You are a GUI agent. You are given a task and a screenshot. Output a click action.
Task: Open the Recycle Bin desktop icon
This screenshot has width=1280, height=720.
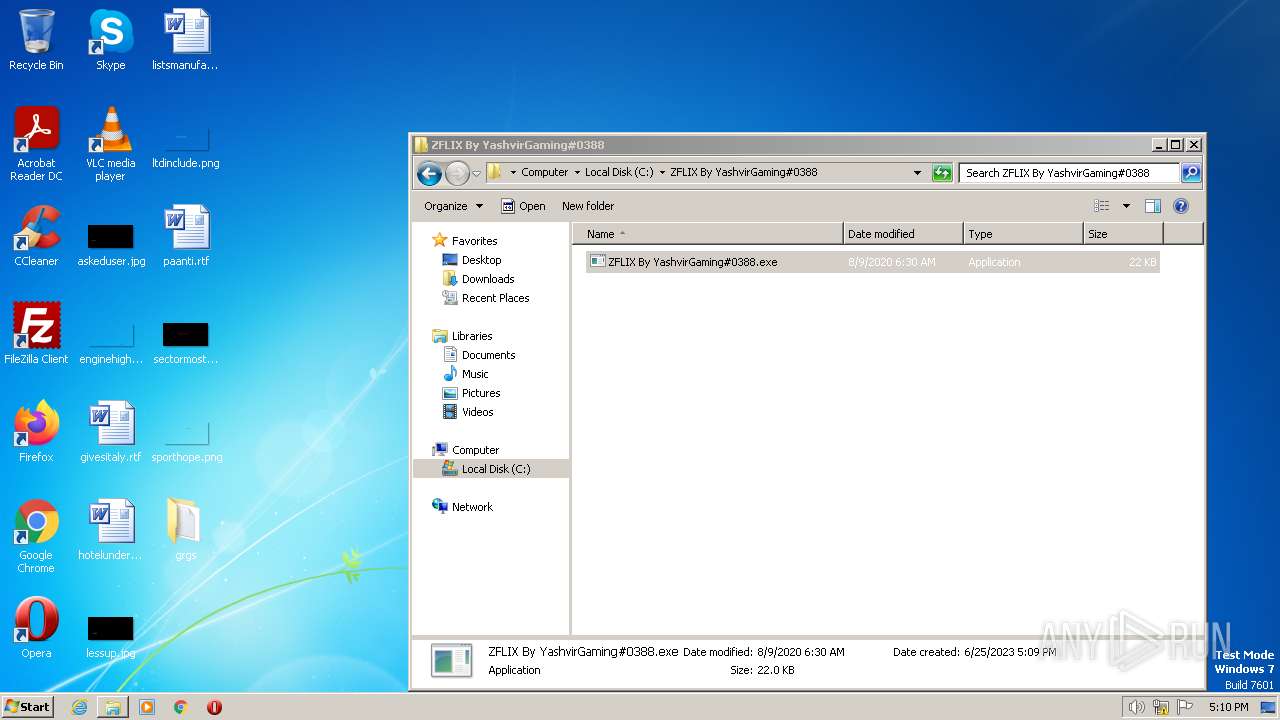[x=36, y=40]
